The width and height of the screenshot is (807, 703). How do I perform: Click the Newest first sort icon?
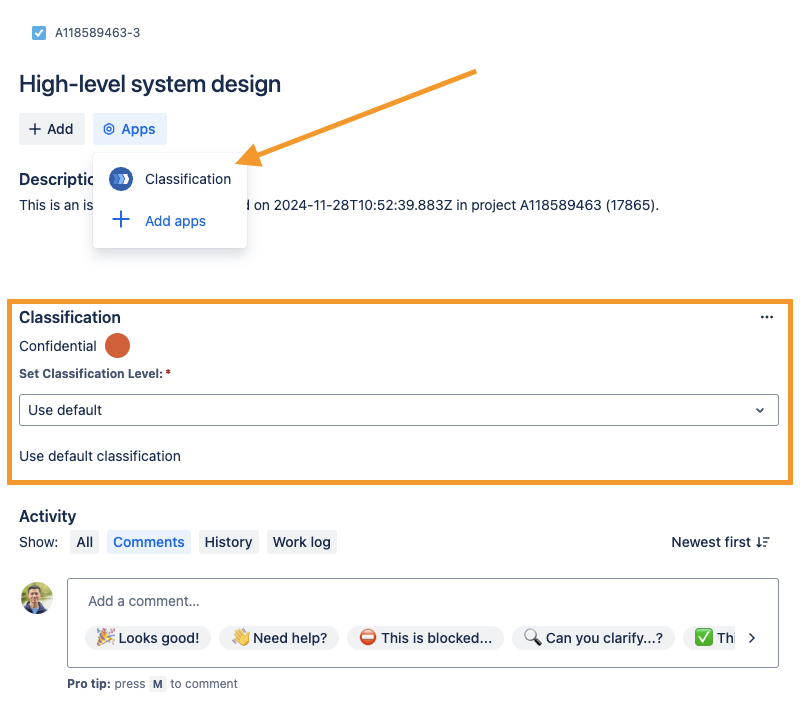coord(763,542)
